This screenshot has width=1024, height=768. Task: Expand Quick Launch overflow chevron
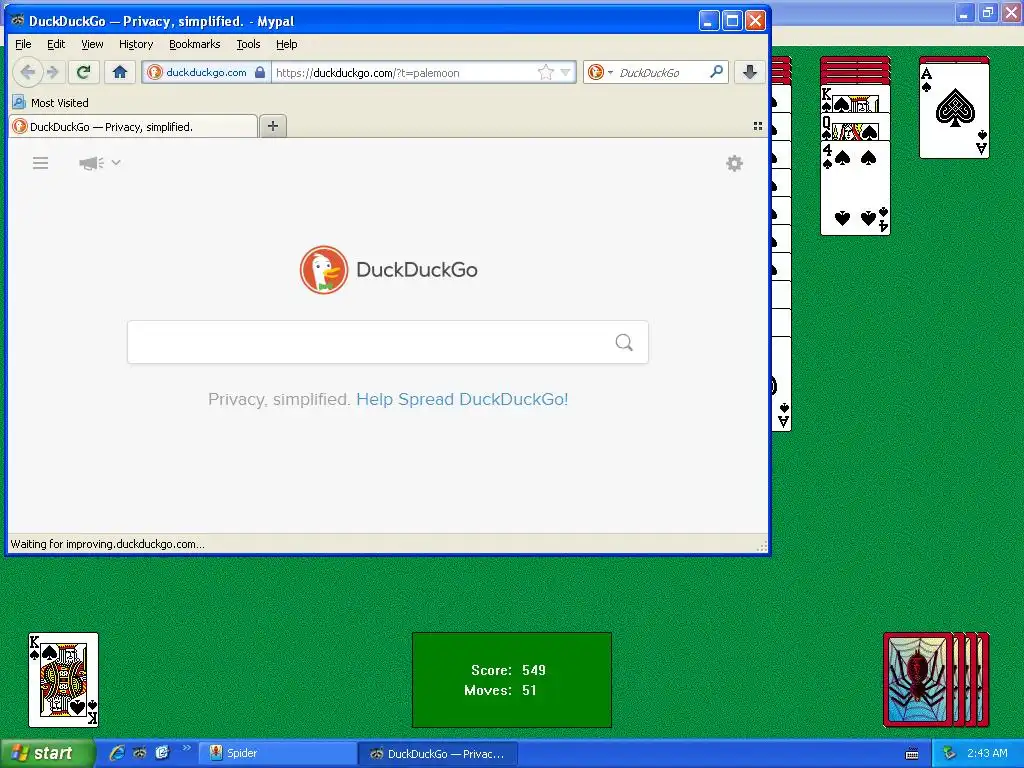[186, 748]
